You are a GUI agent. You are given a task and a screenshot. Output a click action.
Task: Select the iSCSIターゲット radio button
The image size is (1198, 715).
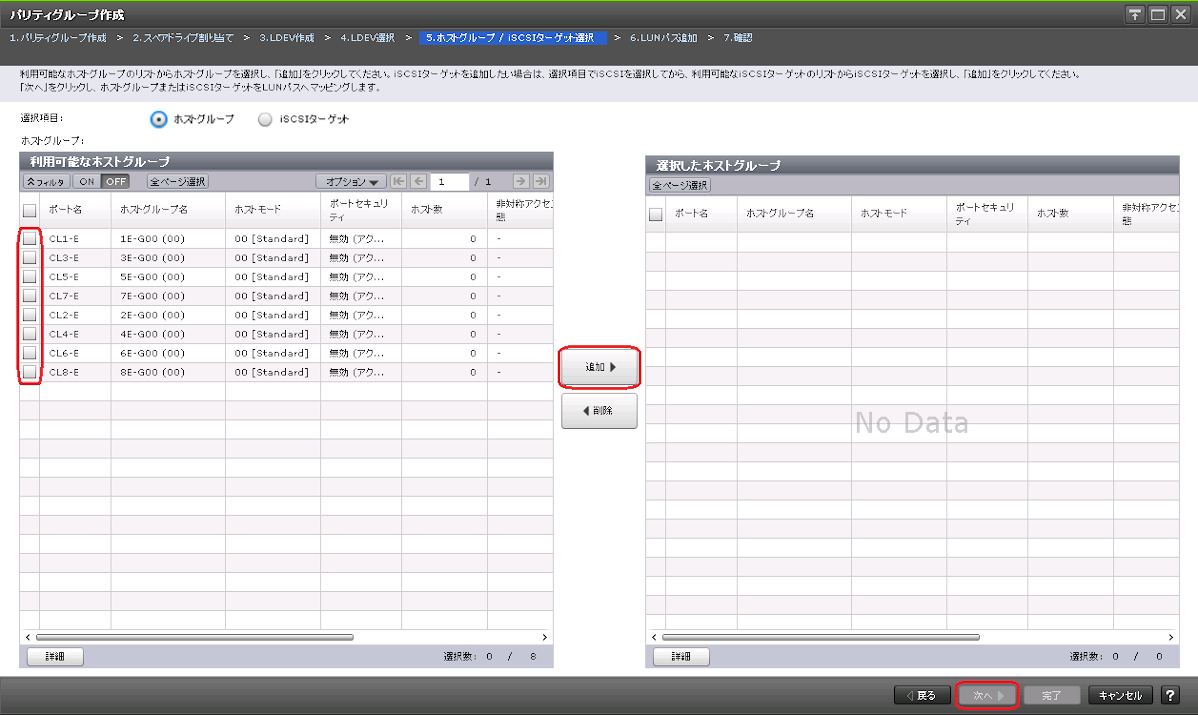[x=265, y=119]
